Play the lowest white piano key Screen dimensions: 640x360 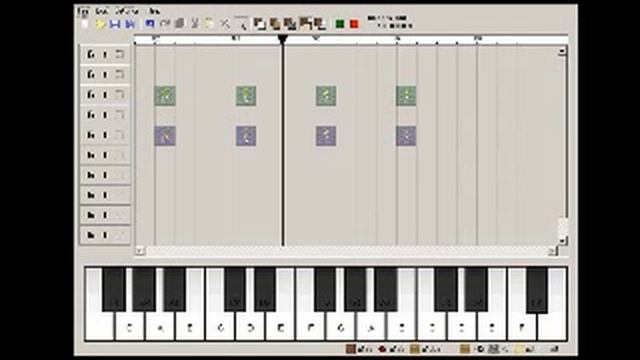(x=99, y=326)
